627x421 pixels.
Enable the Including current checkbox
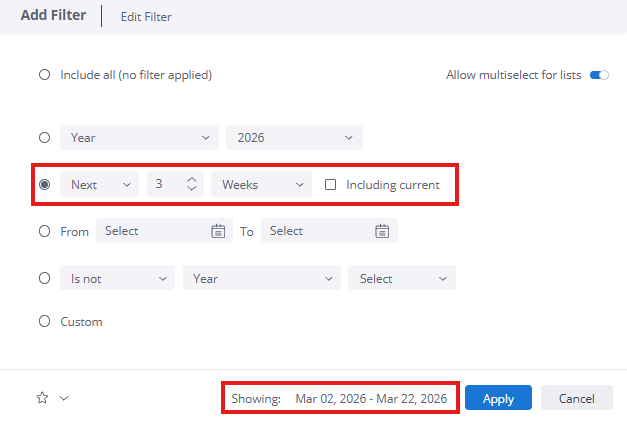pyautogui.click(x=331, y=185)
